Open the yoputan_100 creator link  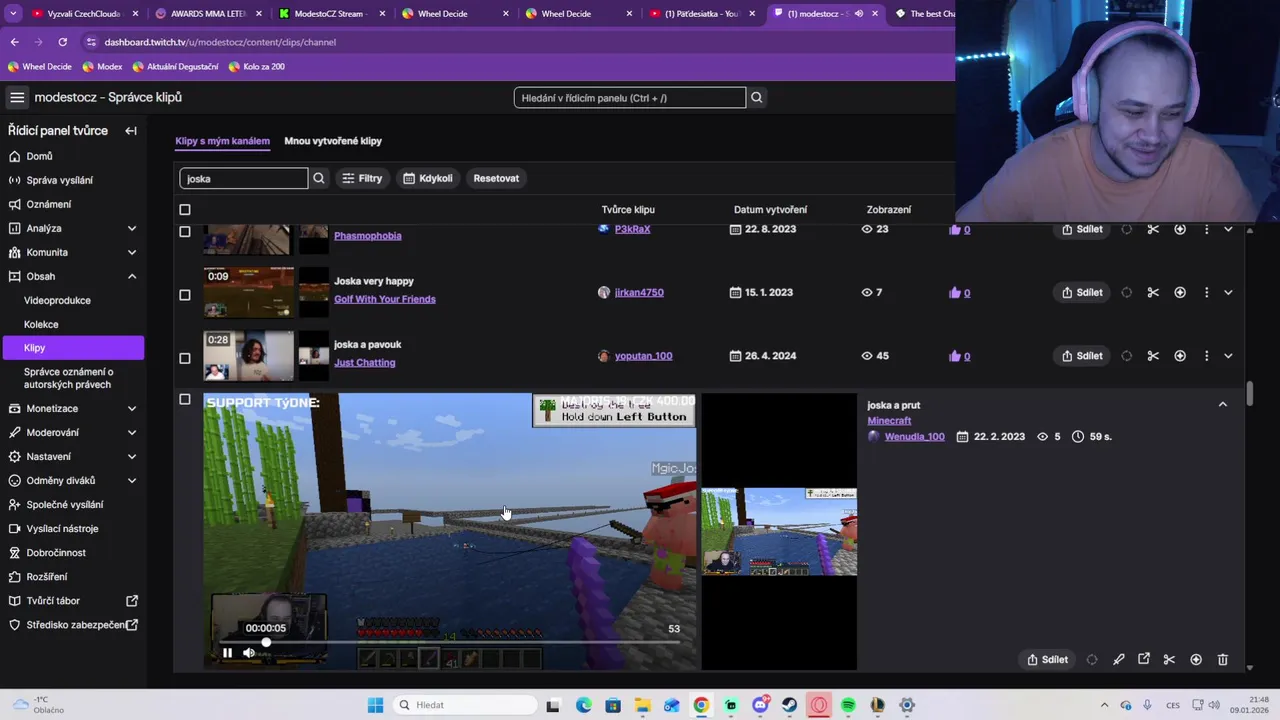[643, 356]
